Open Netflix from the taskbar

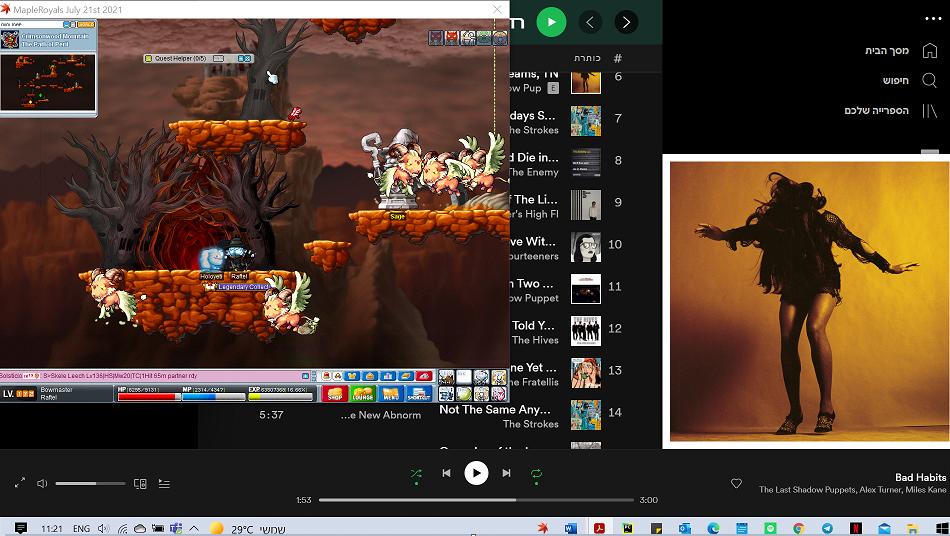click(855, 528)
